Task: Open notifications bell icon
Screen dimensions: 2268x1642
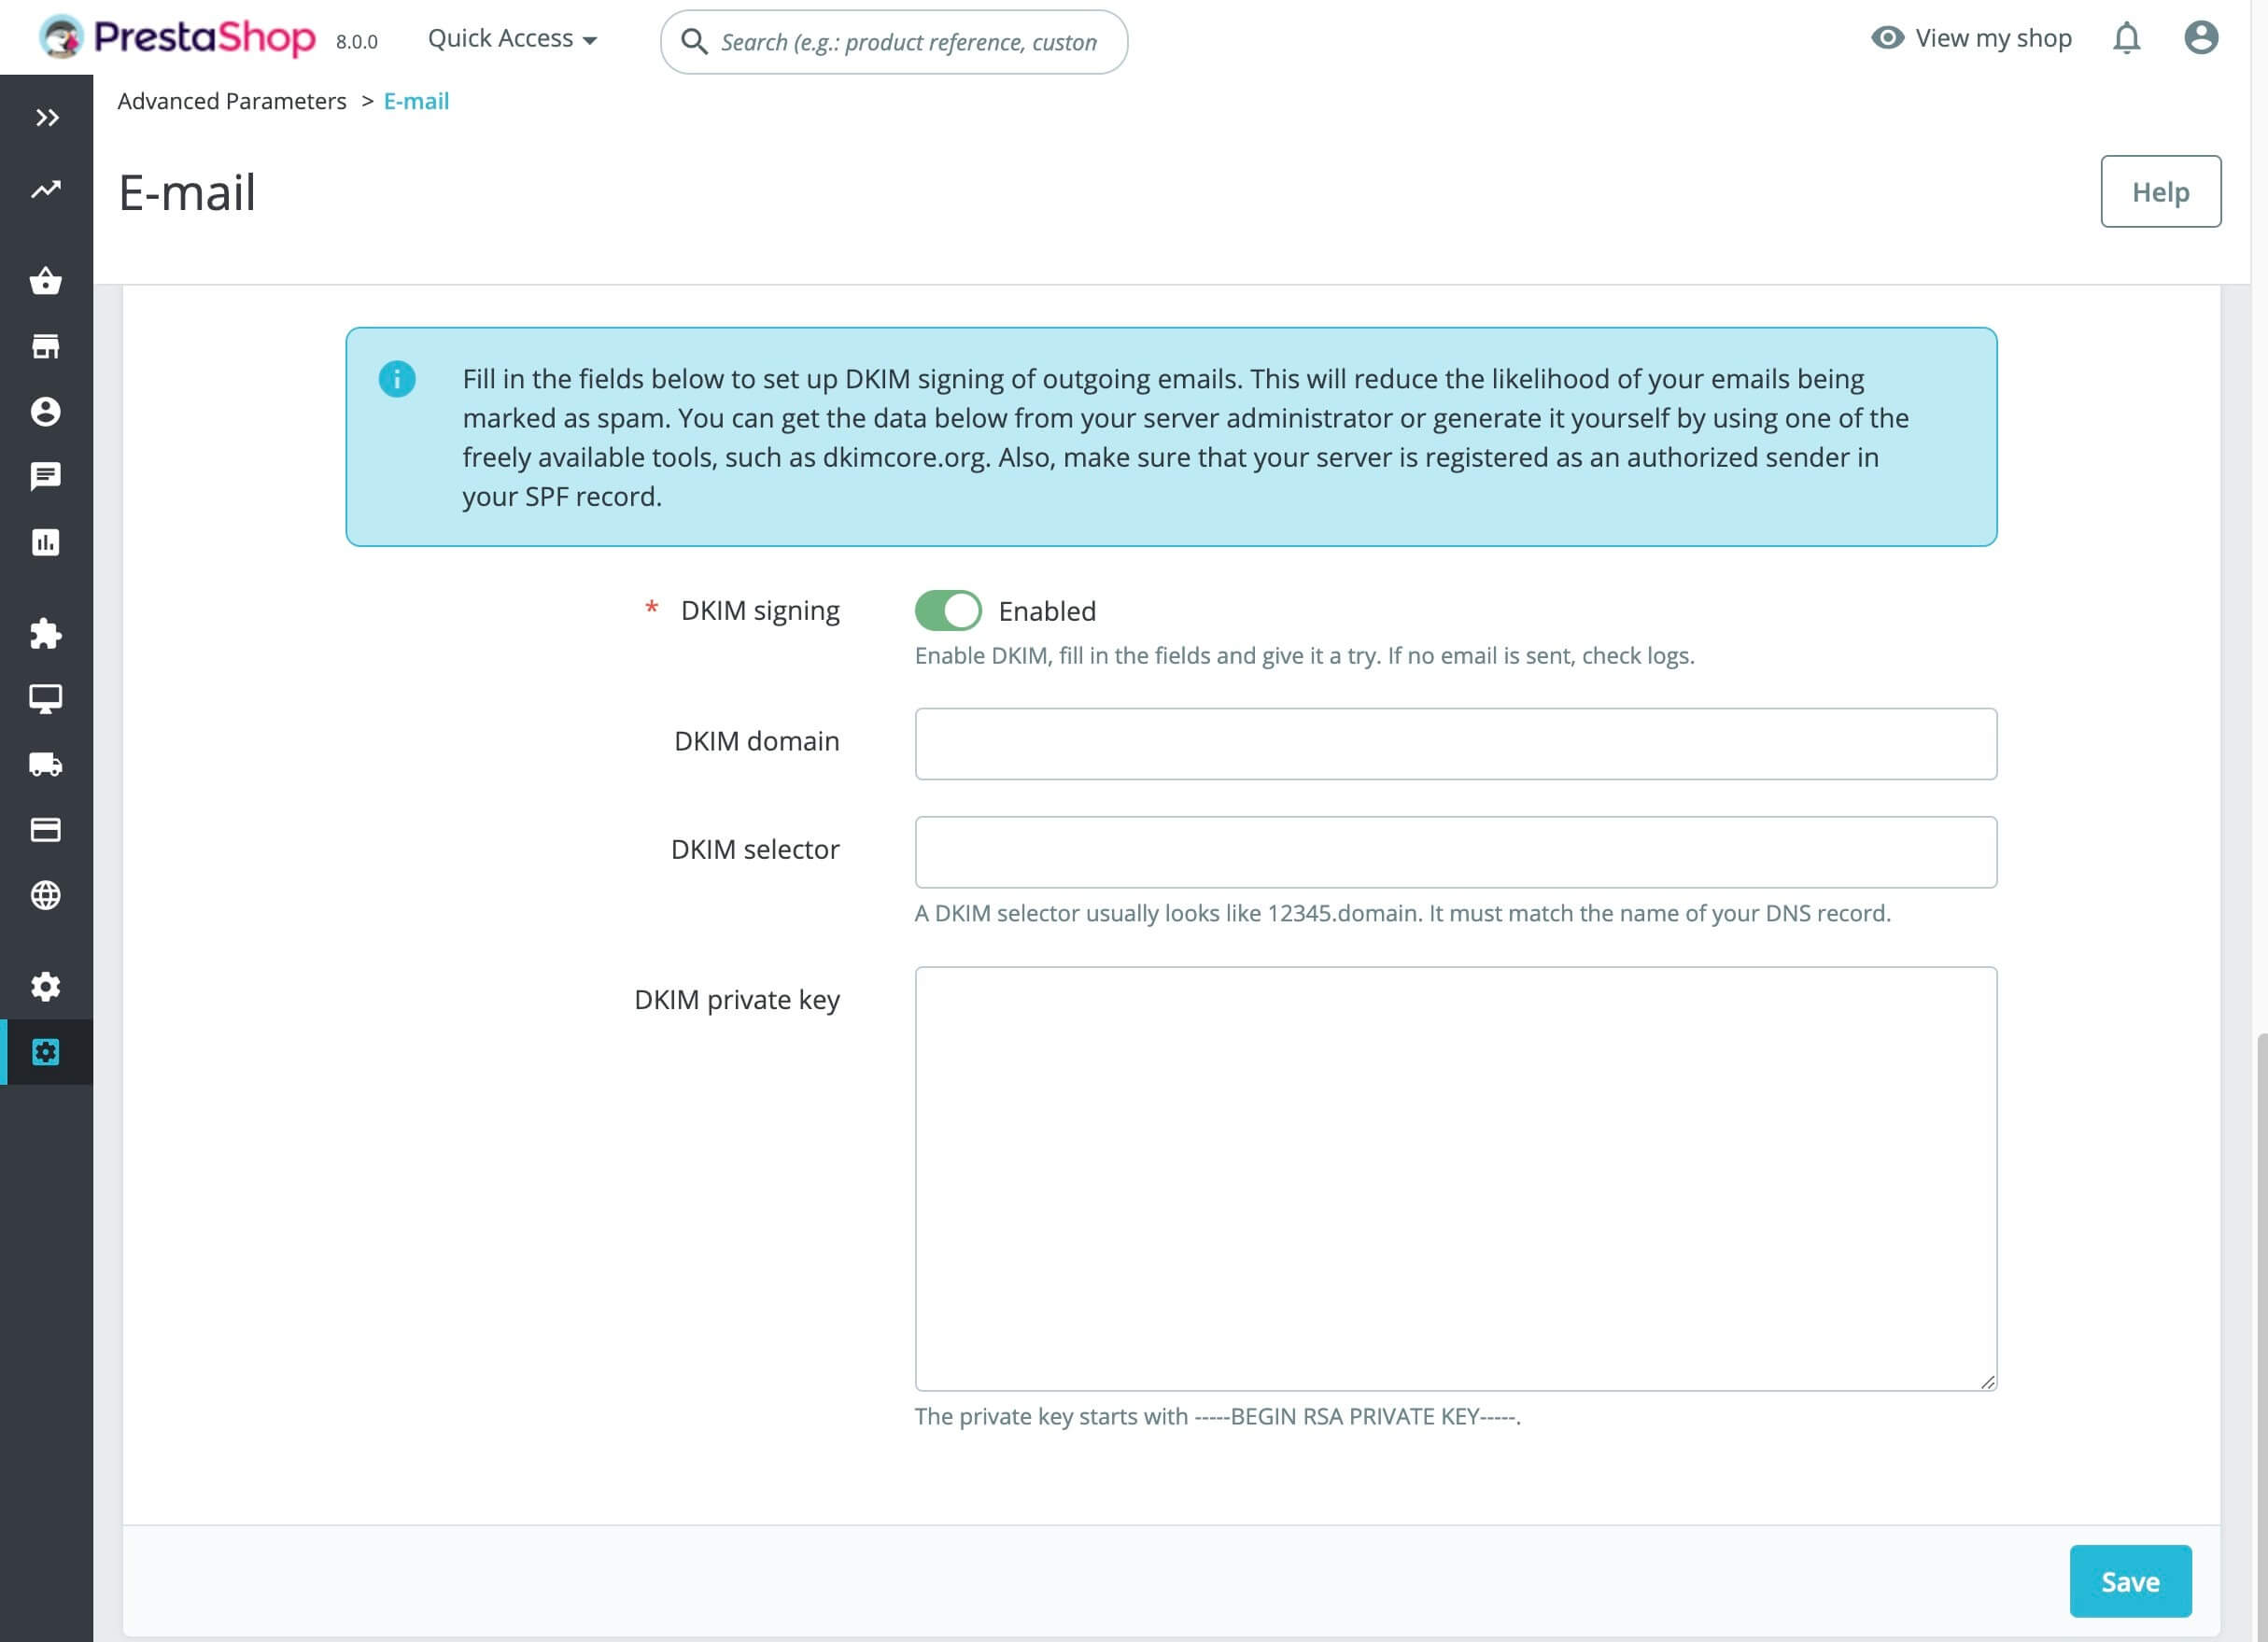Action: point(2126,38)
